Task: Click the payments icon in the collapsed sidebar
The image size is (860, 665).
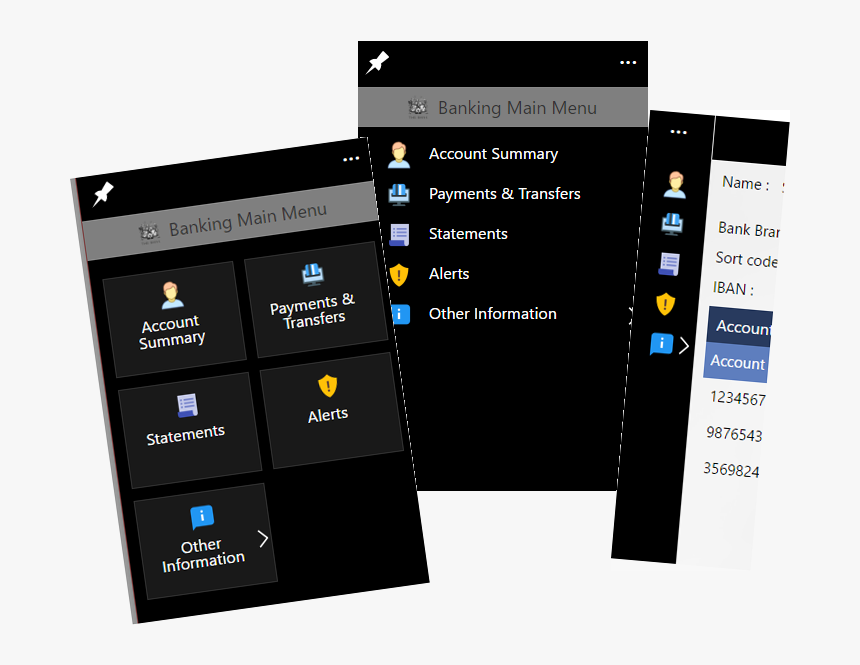Action: point(671,224)
